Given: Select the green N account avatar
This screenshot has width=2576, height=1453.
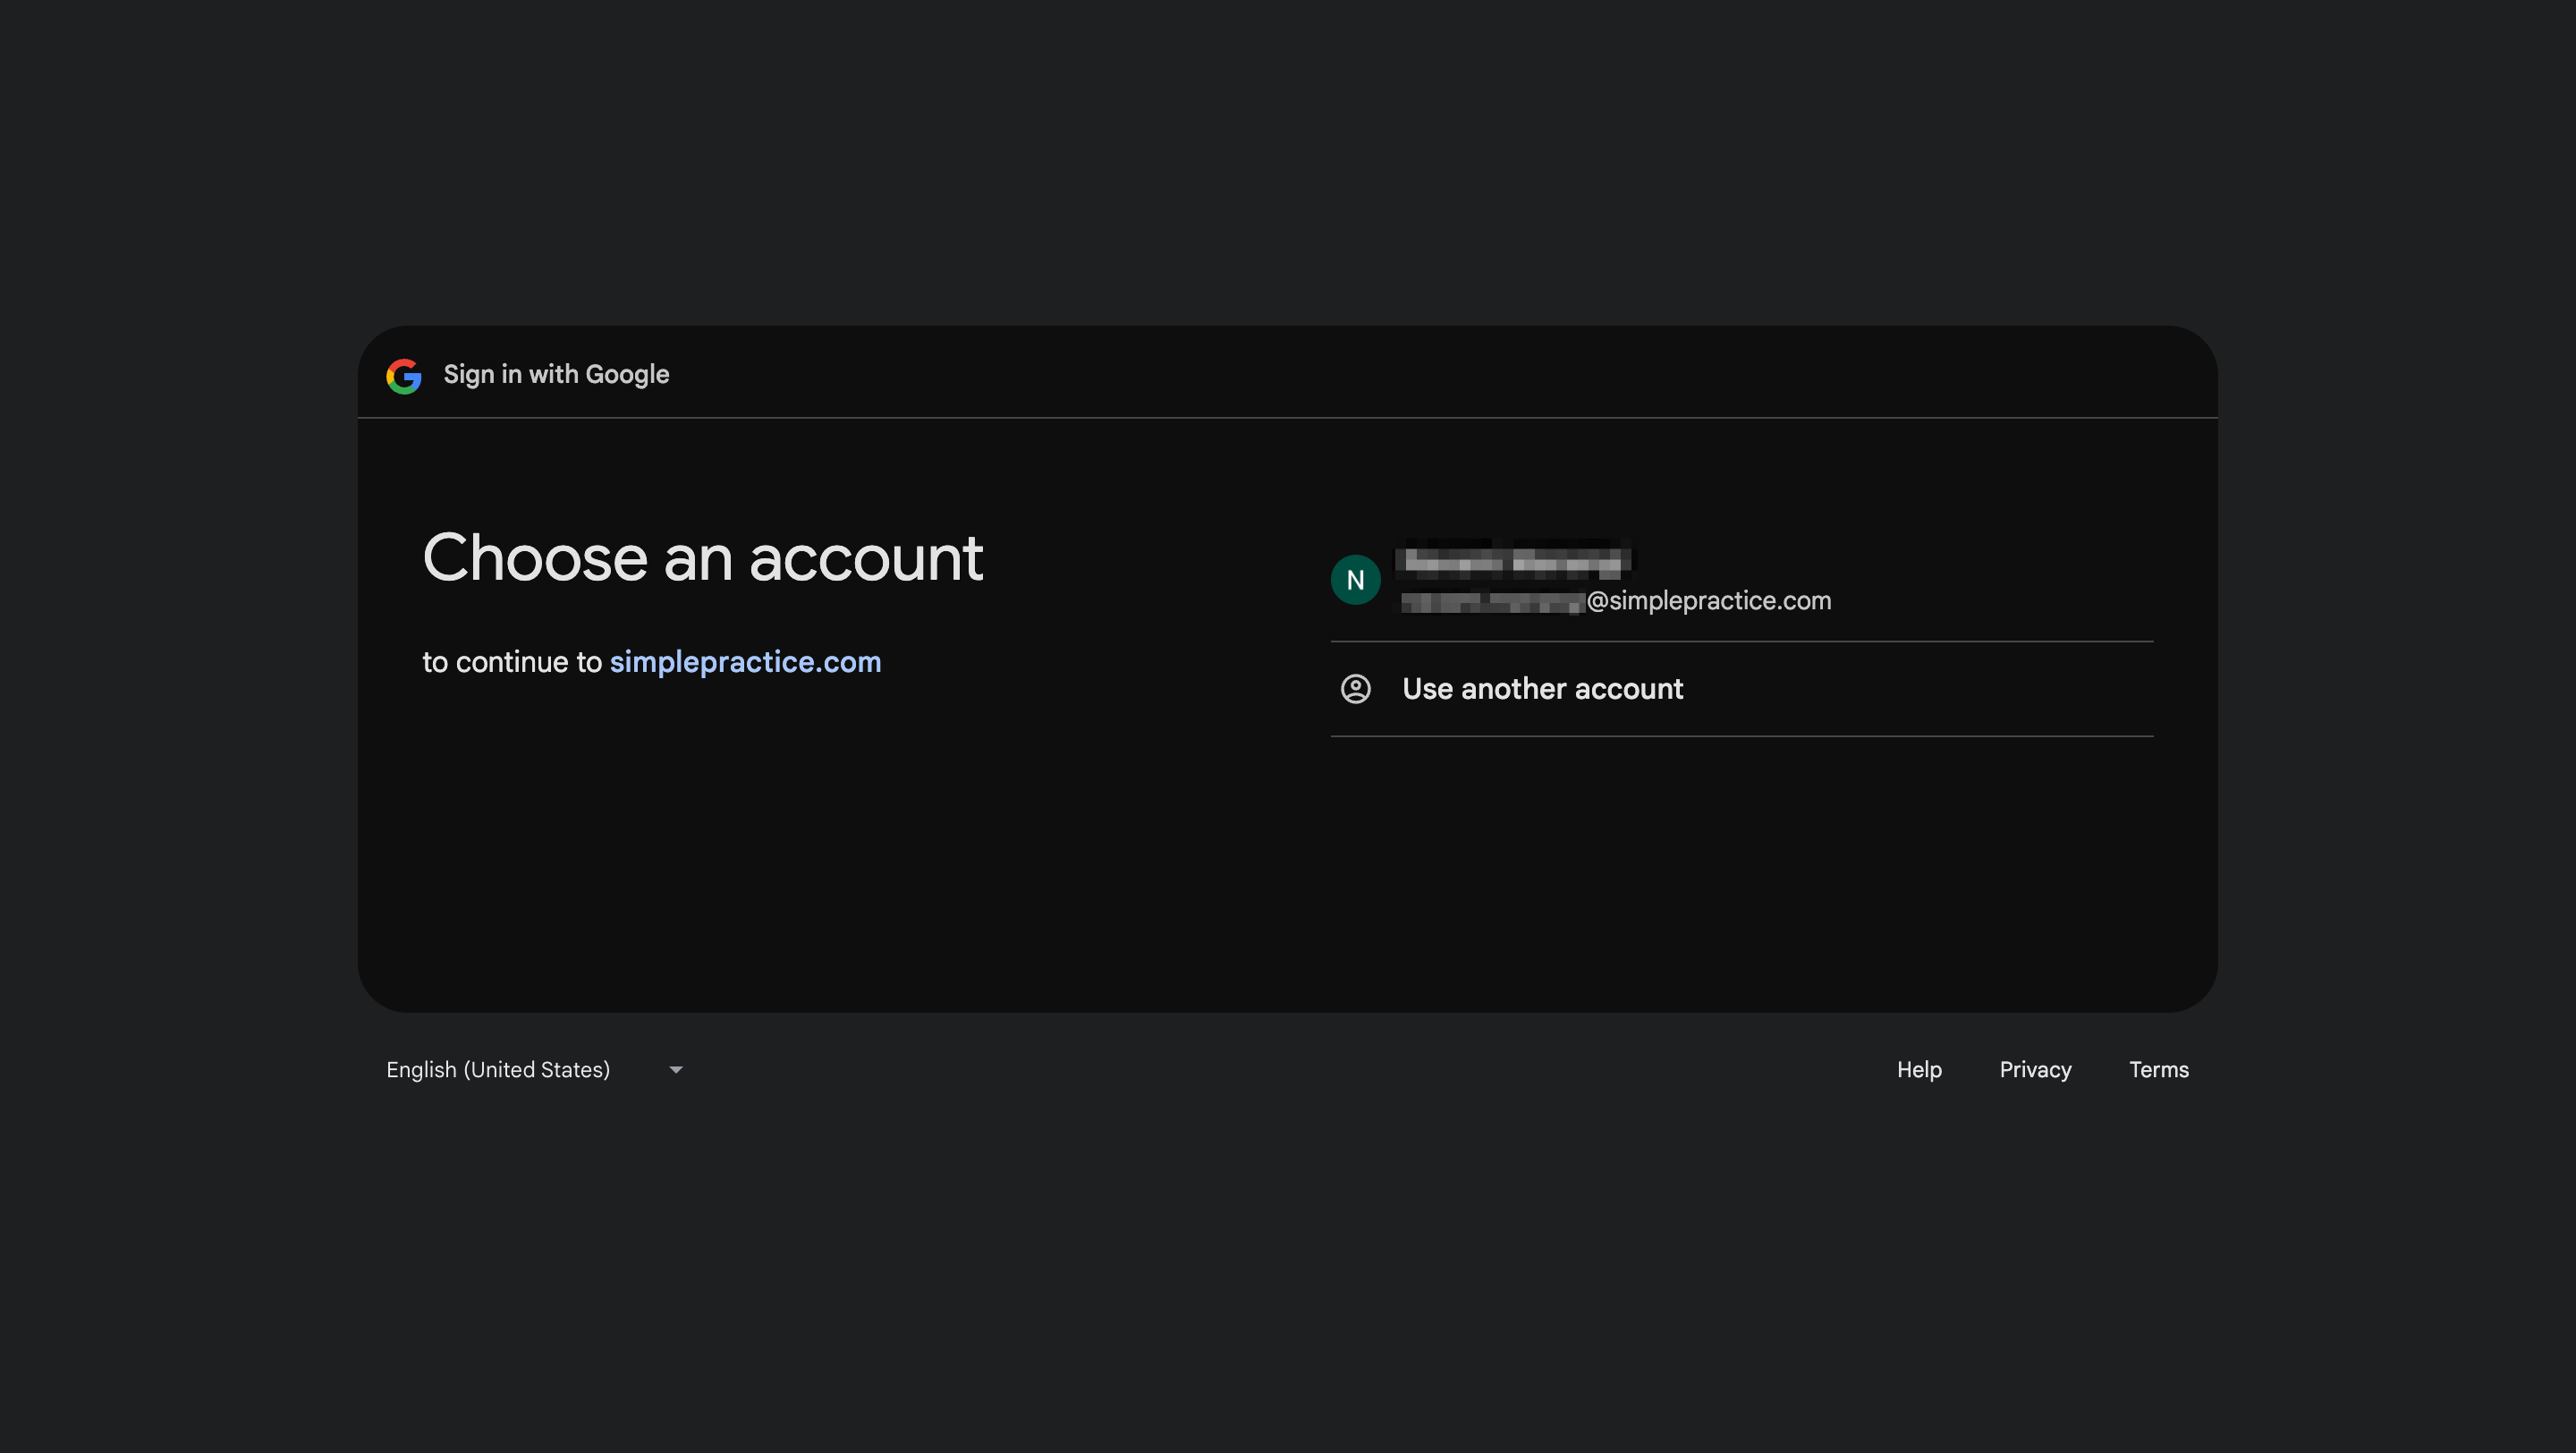Looking at the screenshot, I should coord(1355,580).
